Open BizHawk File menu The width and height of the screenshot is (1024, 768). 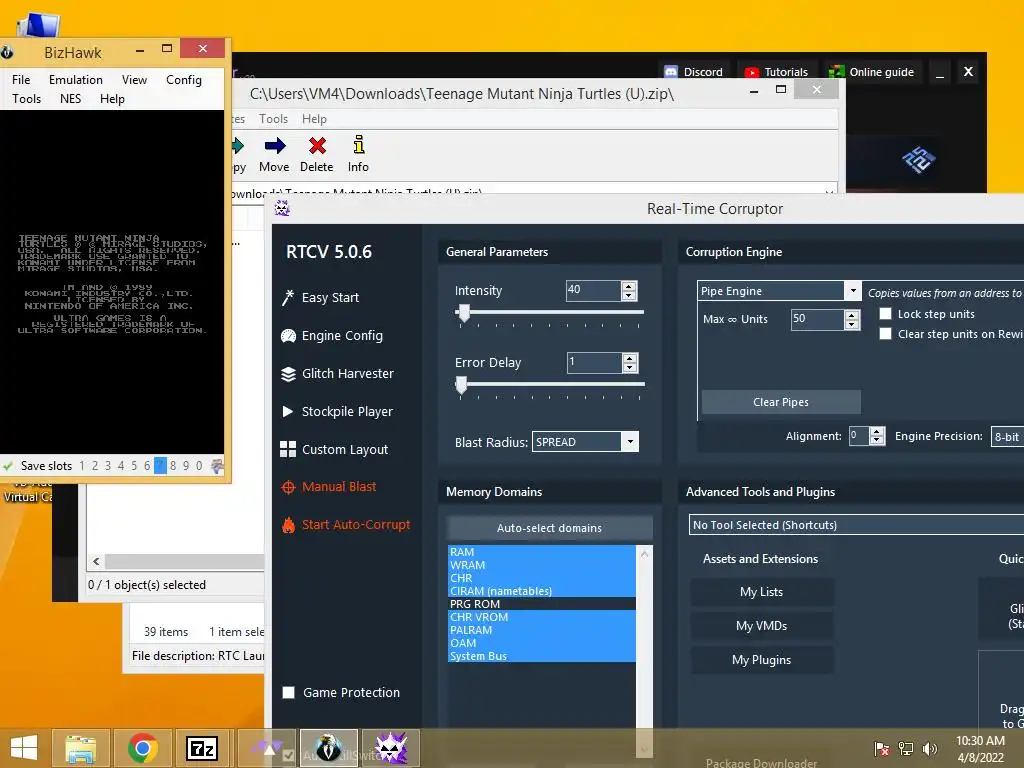tap(21, 80)
